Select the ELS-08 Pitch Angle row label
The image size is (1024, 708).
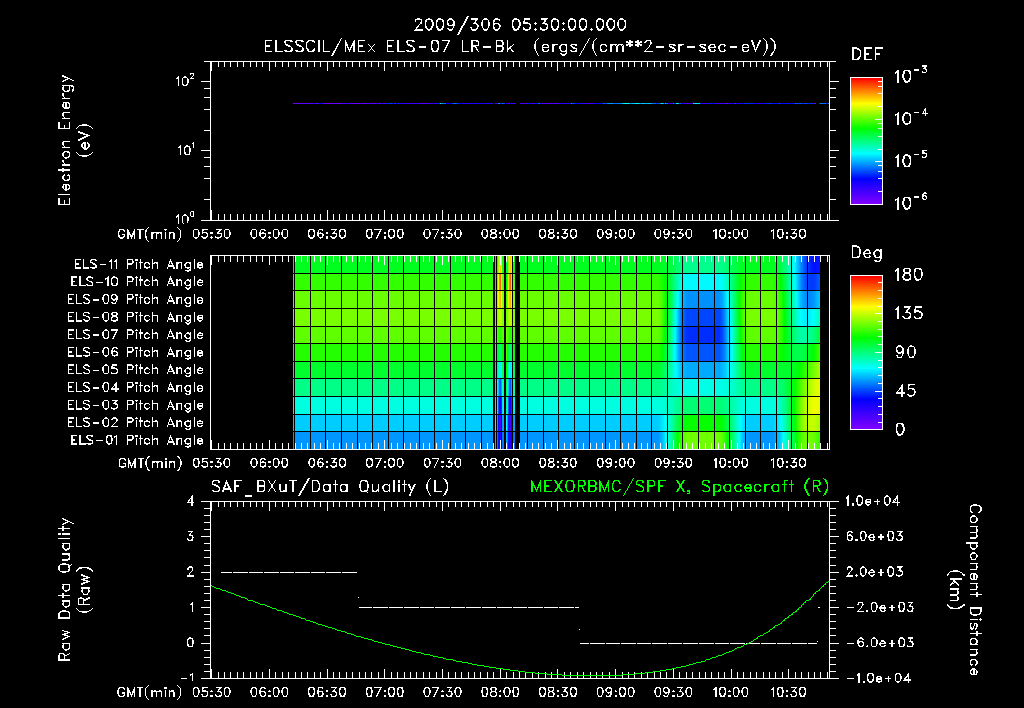click(x=135, y=317)
